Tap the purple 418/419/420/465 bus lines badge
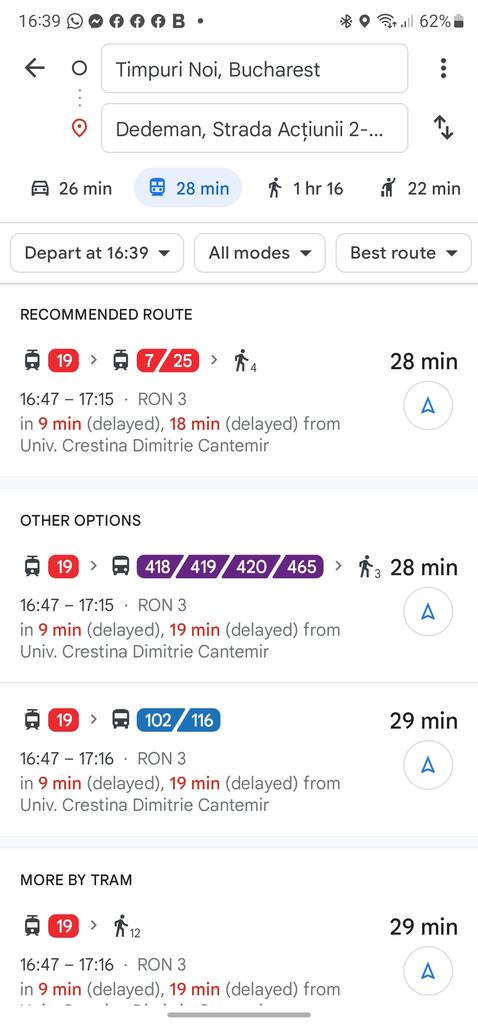This screenshot has width=478, height=1024. pyautogui.click(x=230, y=566)
